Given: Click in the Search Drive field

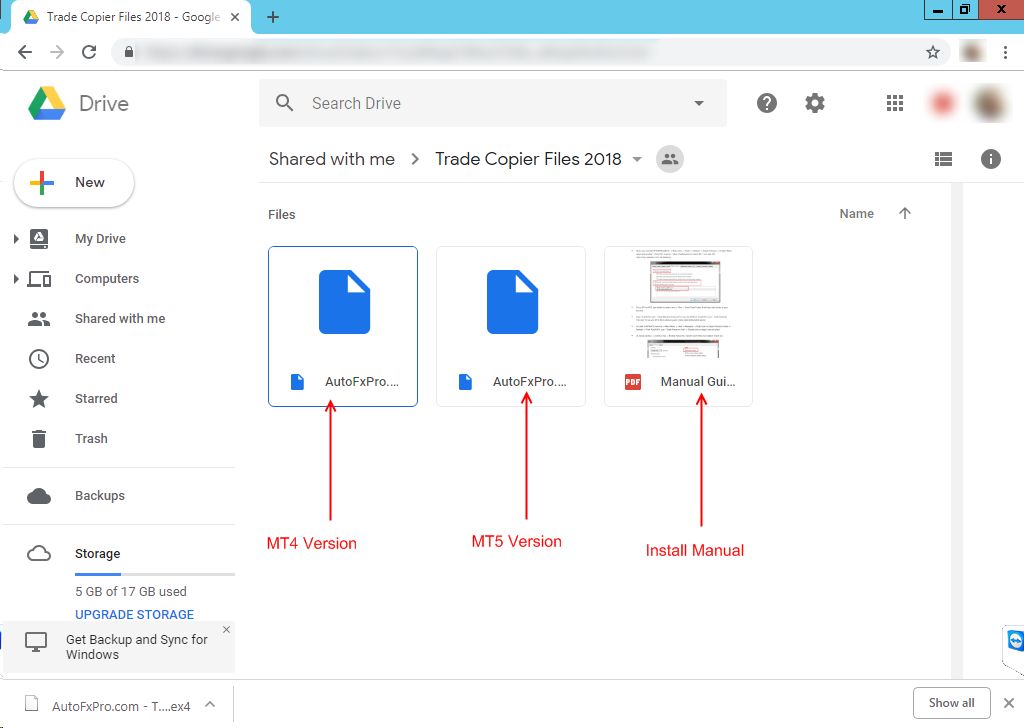Looking at the screenshot, I should (x=490, y=103).
